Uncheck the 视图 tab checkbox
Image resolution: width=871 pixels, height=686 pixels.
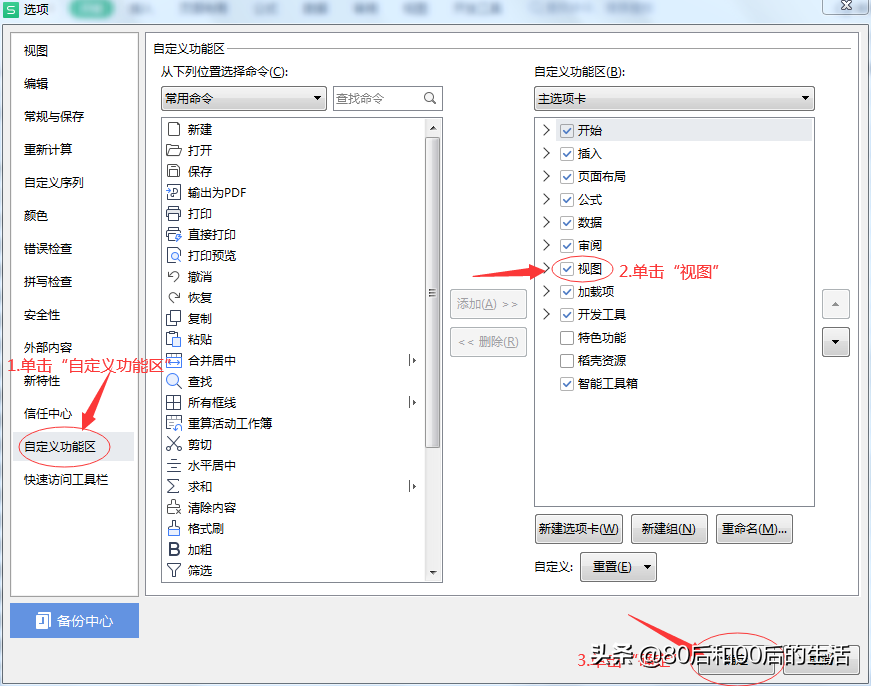coord(567,269)
